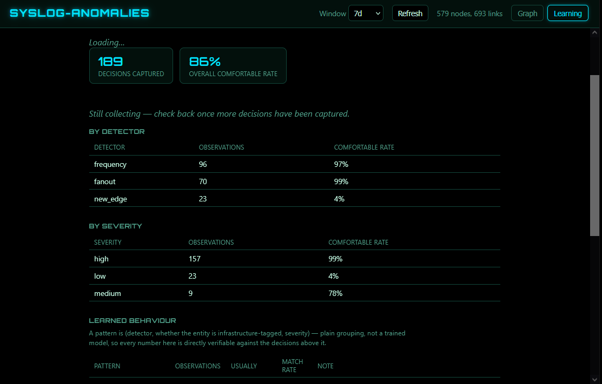Open the Window 7d dropdown
This screenshot has height=384, width=602.
pyautogui.click(x=366, y=13)
